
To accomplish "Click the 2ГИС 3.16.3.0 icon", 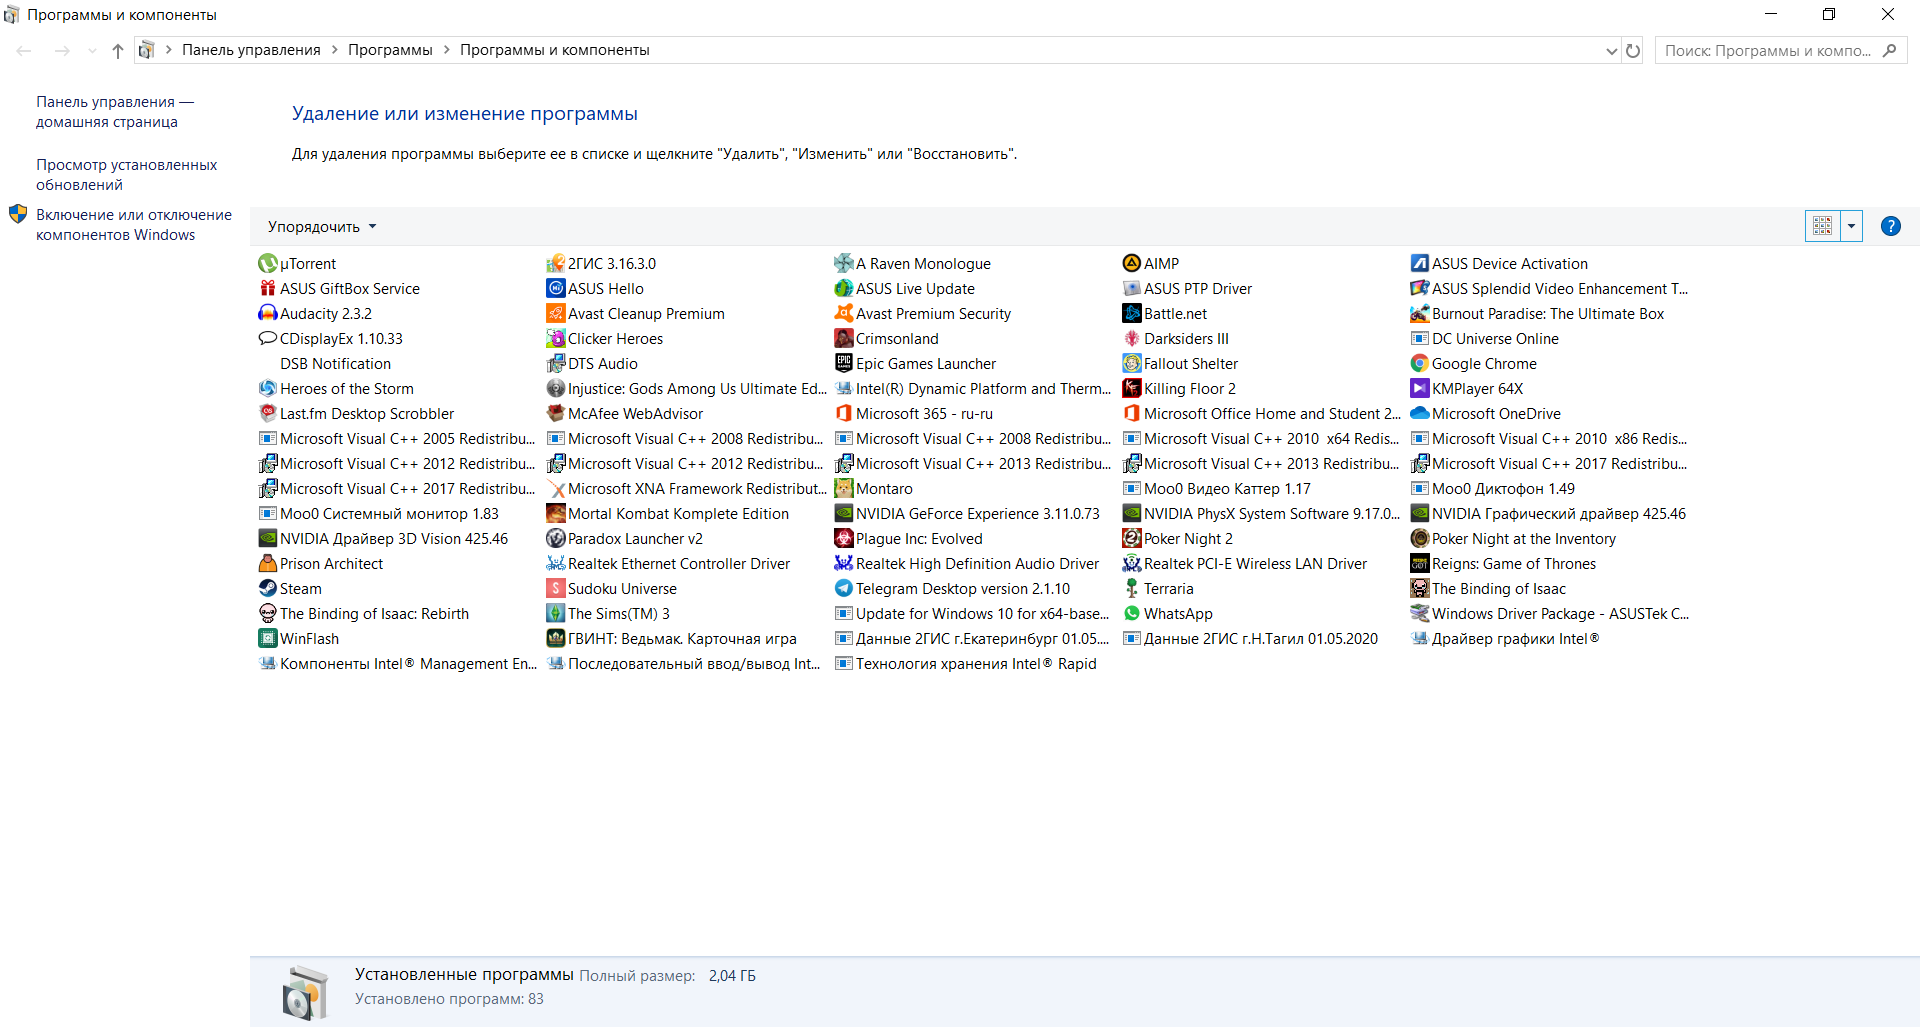I will (x=555, y=264).
